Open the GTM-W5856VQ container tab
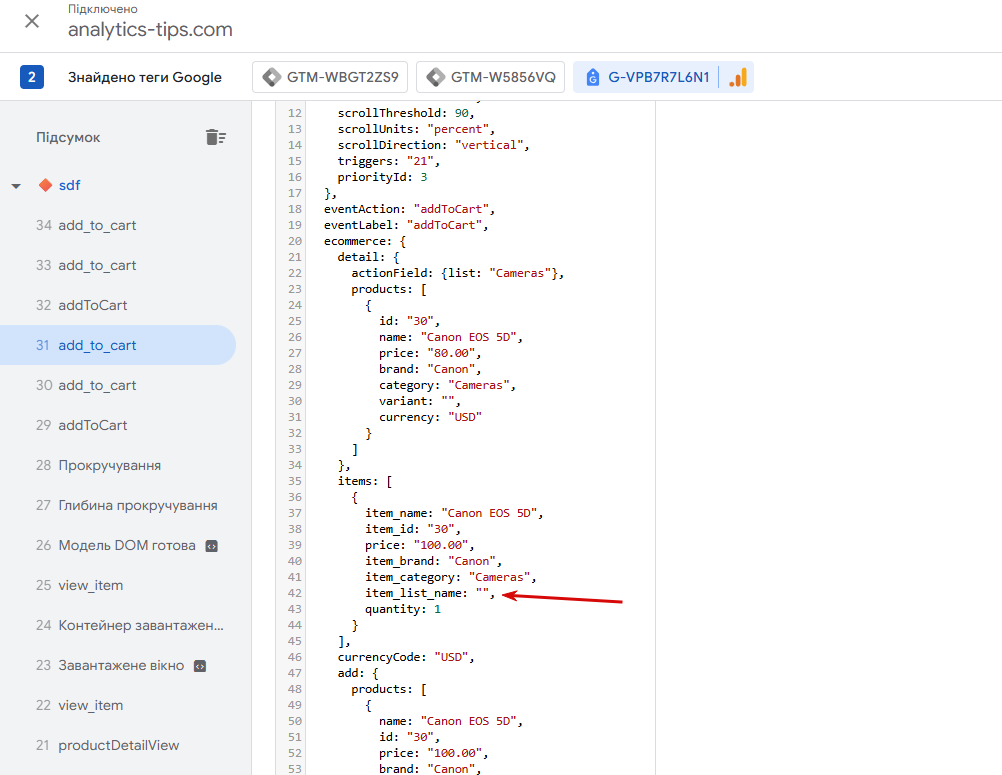Viewport: 1002px width, 775px height. pos(490,77)
